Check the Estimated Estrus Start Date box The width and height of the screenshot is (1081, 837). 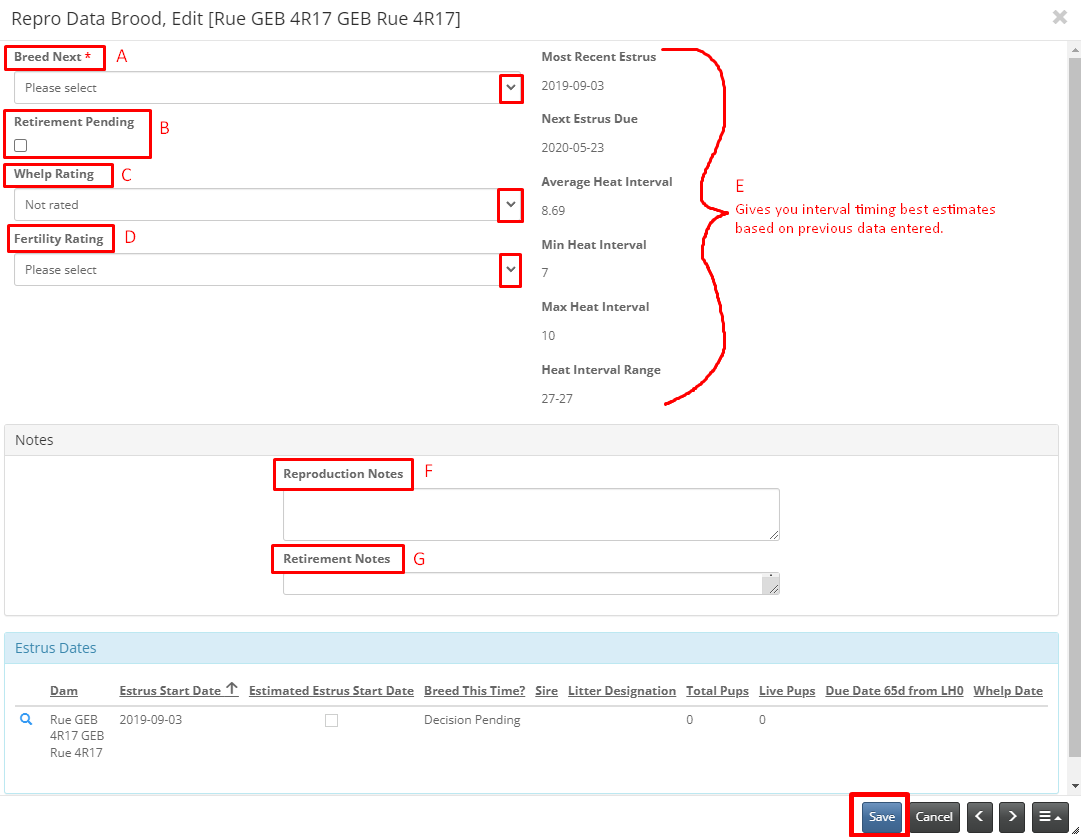[331, 720]
